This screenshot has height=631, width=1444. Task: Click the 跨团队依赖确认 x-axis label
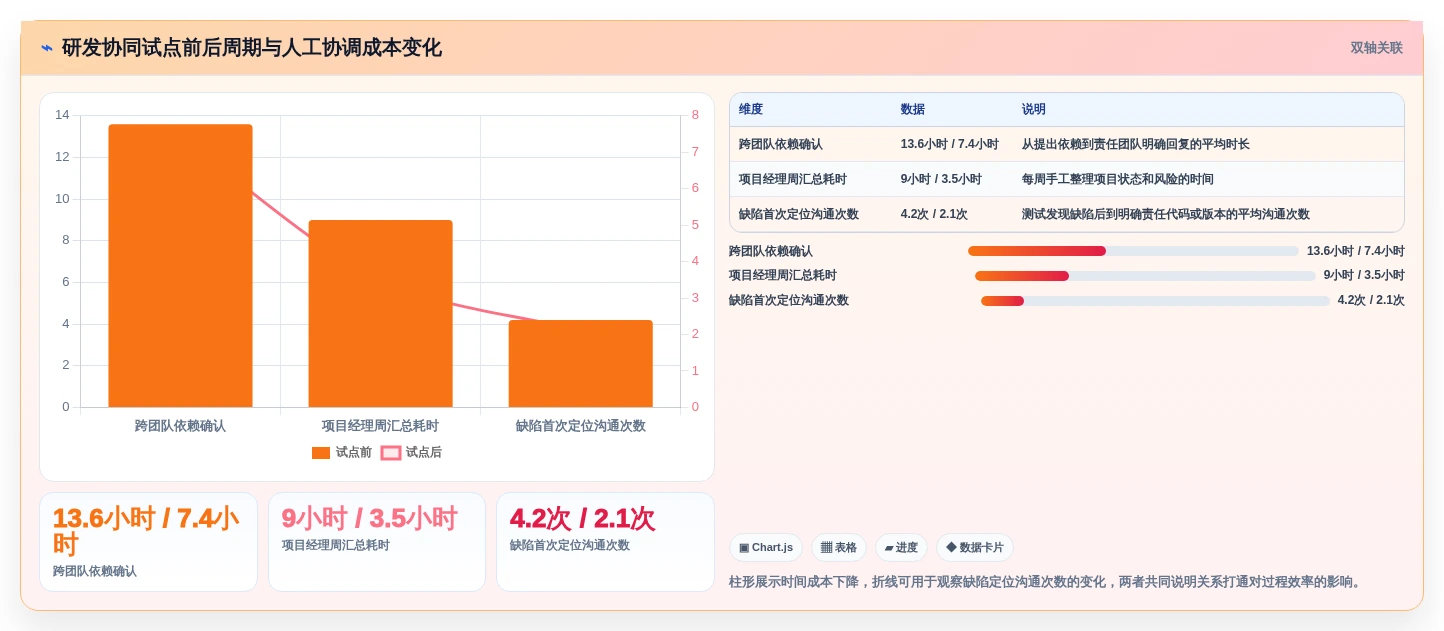tap(180, 426)
